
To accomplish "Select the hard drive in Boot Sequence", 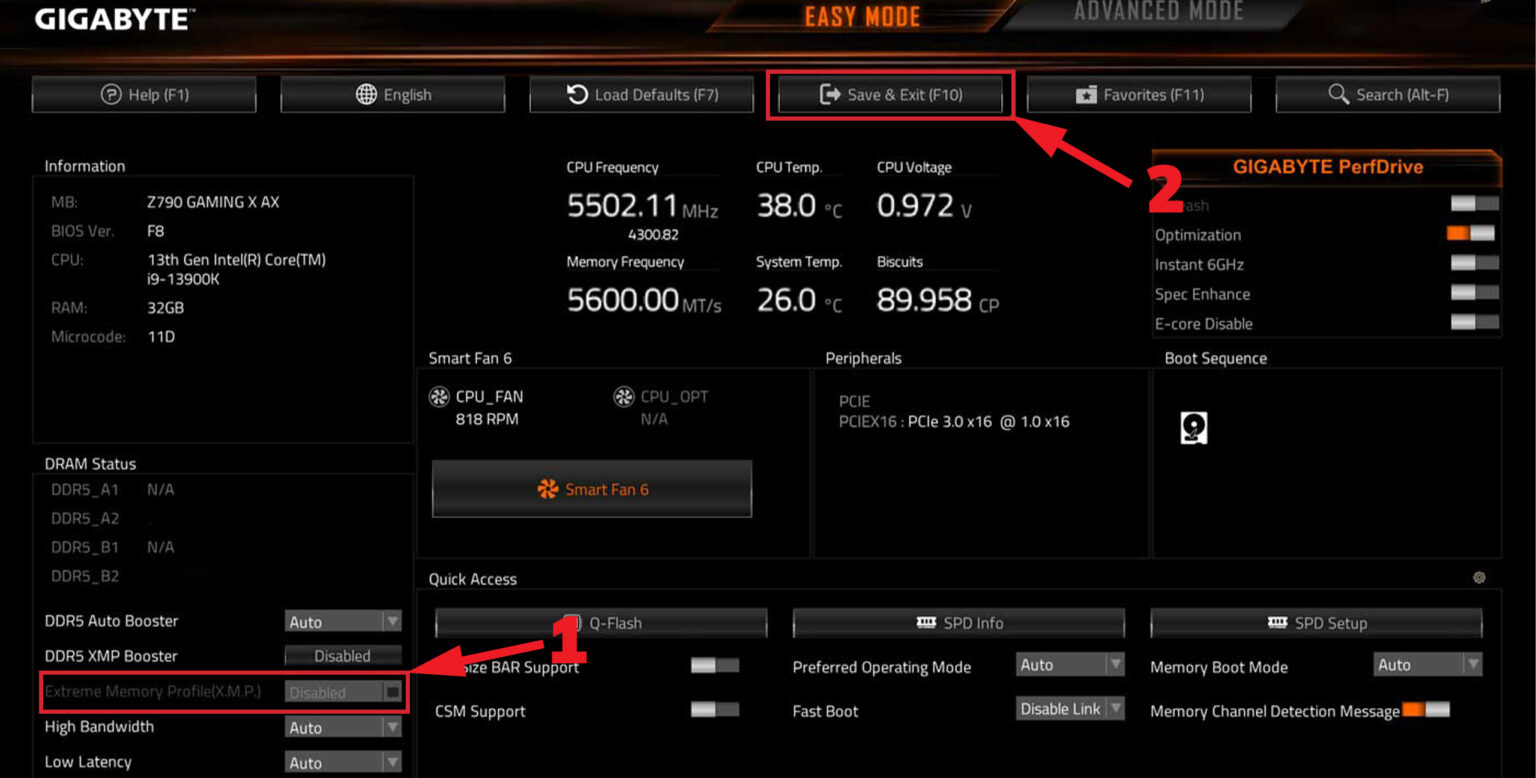I will tap(1192, 427).
